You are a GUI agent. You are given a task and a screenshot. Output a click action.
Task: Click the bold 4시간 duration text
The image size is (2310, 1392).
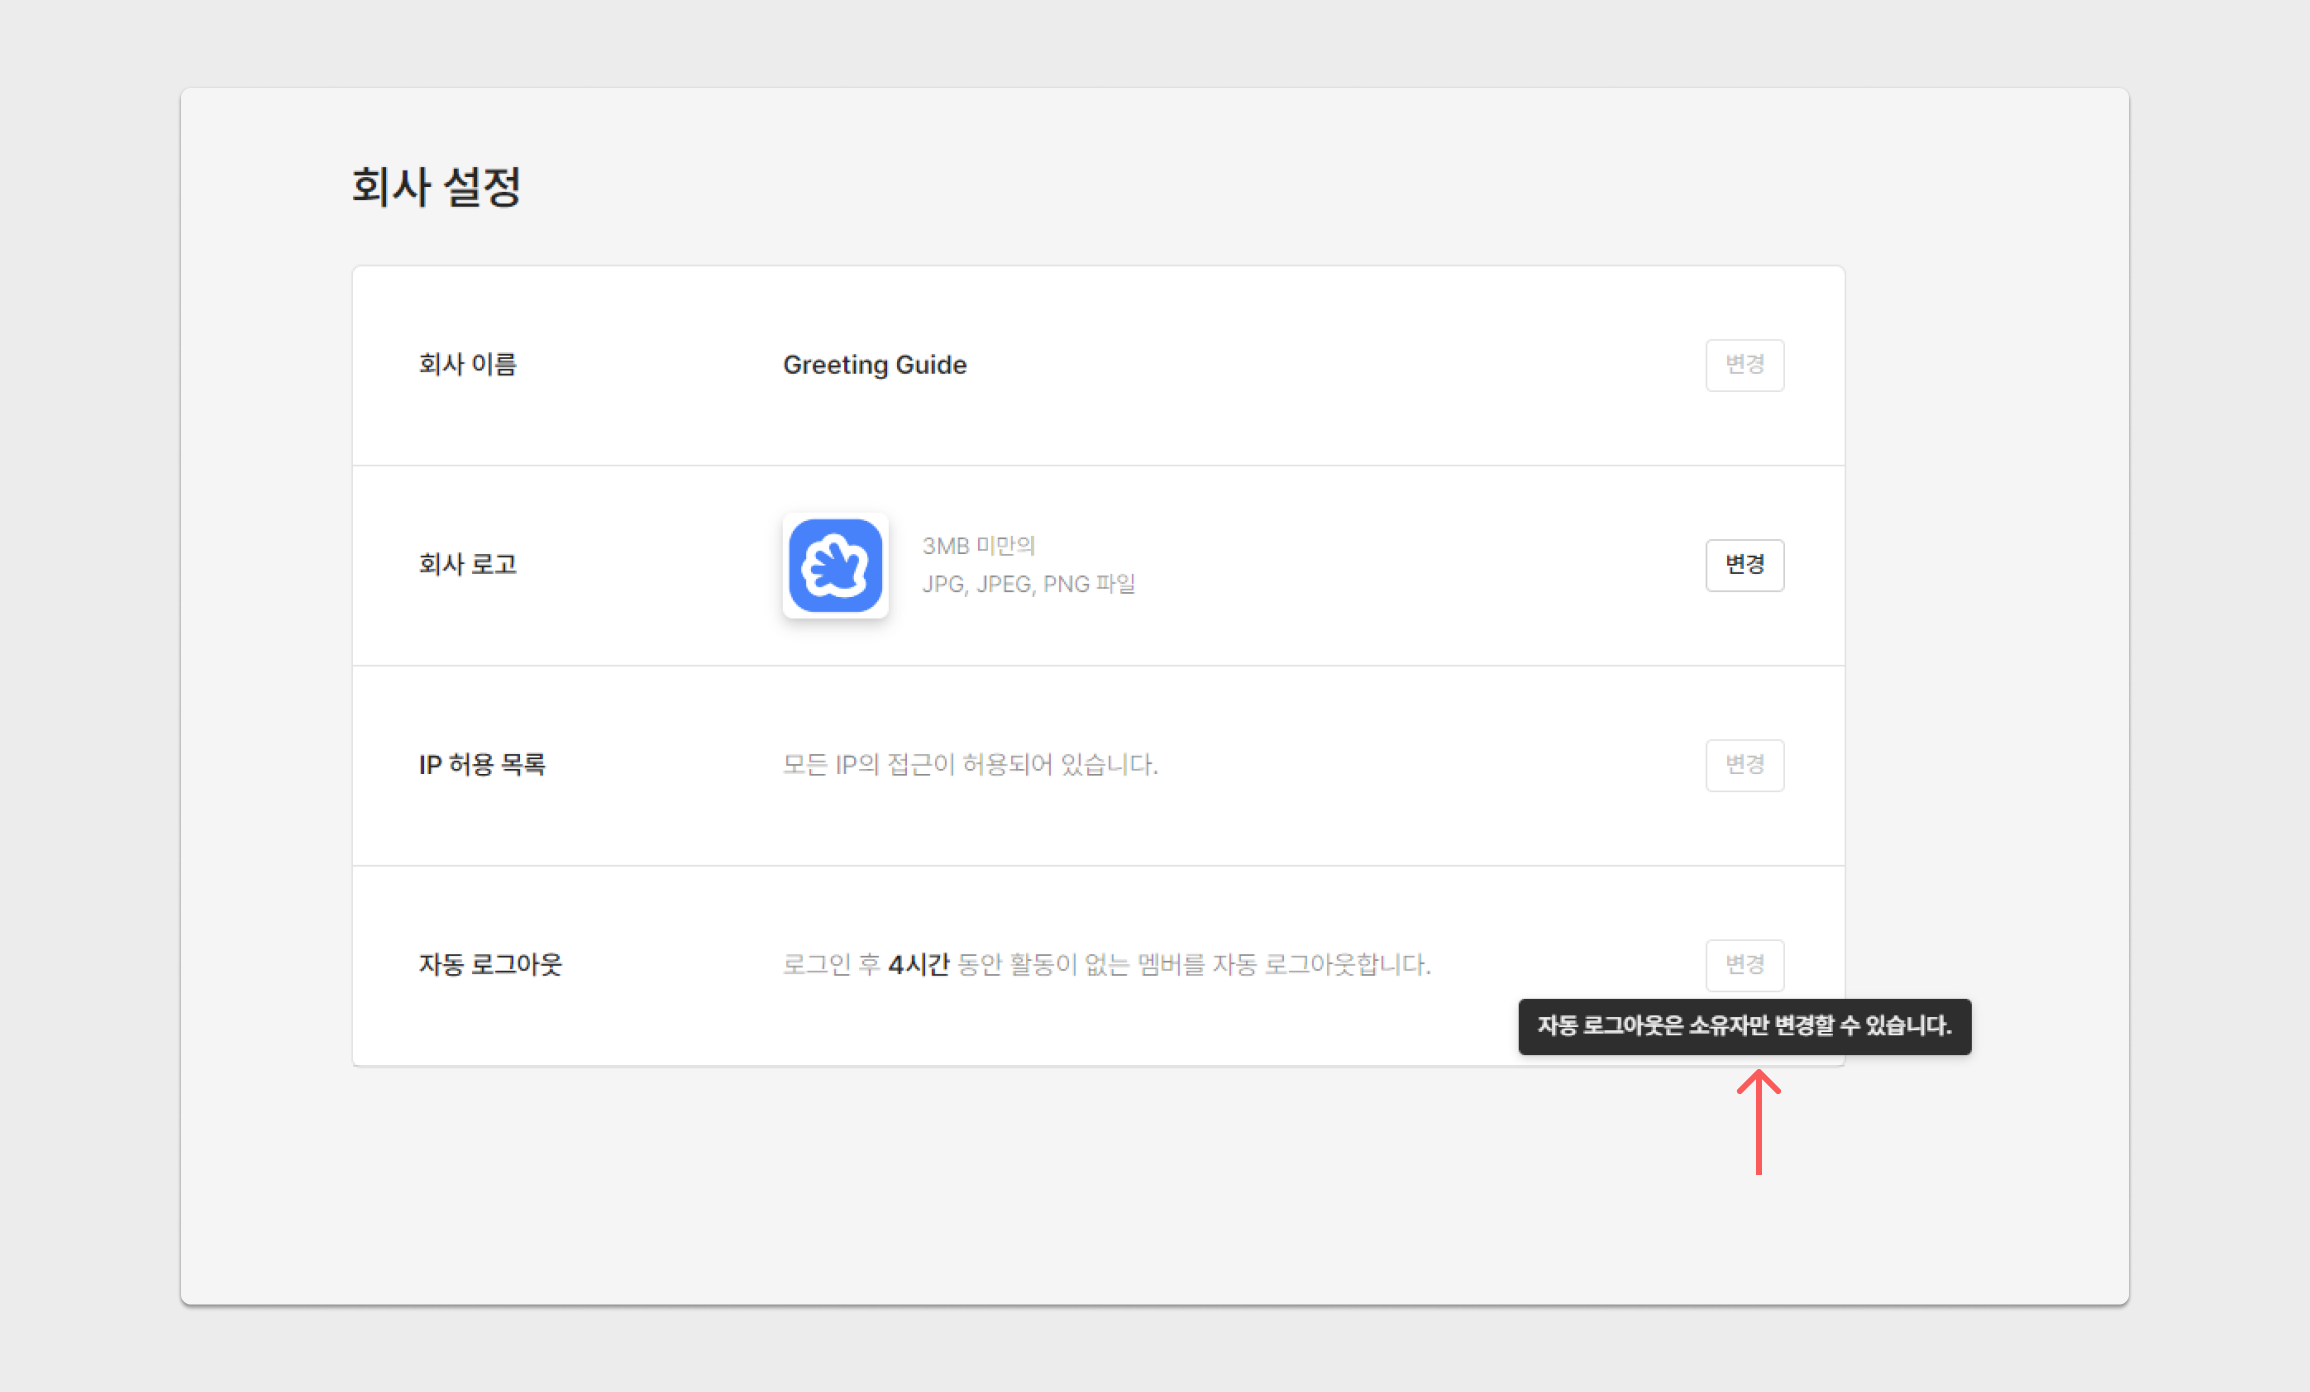[x=918, y=965]
